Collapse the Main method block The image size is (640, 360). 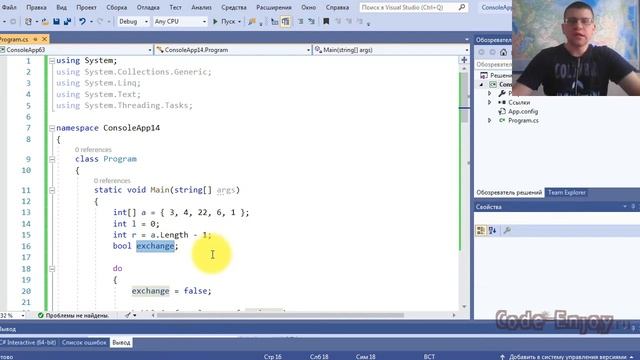point(52,190)
